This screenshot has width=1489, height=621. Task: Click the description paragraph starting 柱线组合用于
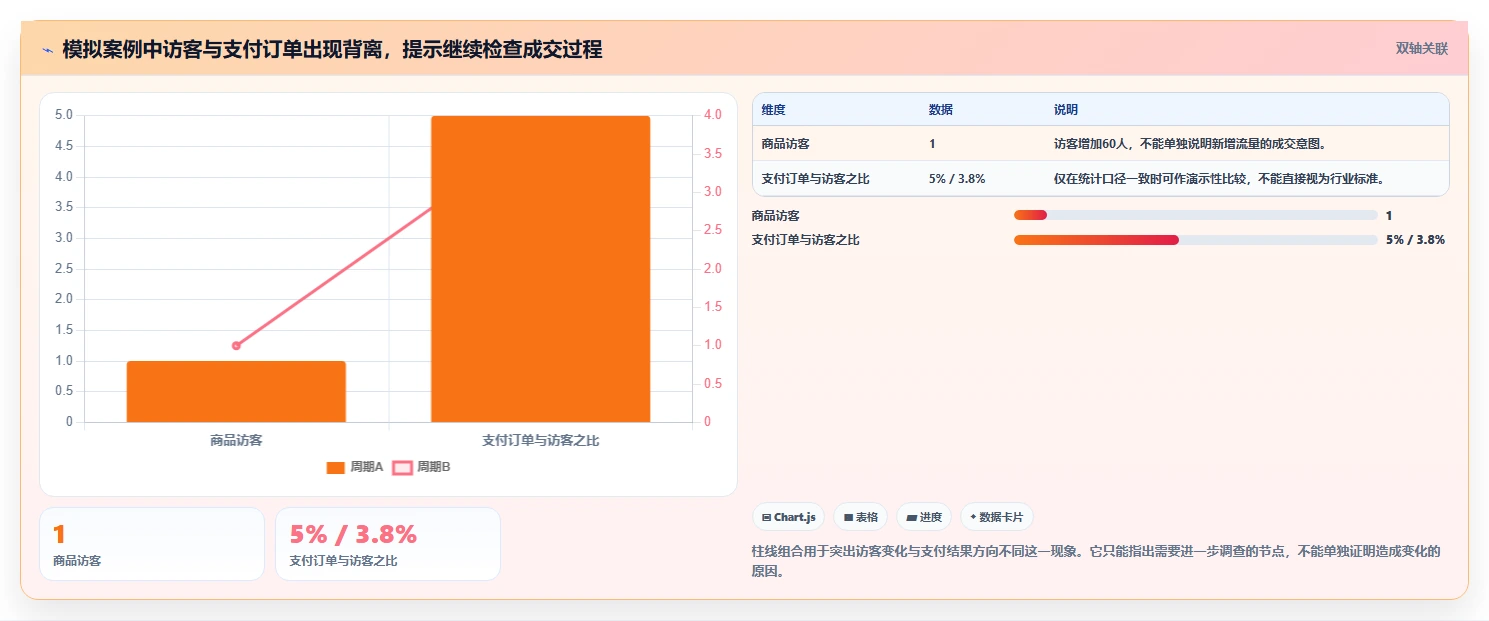click(x=1096, y=561)
